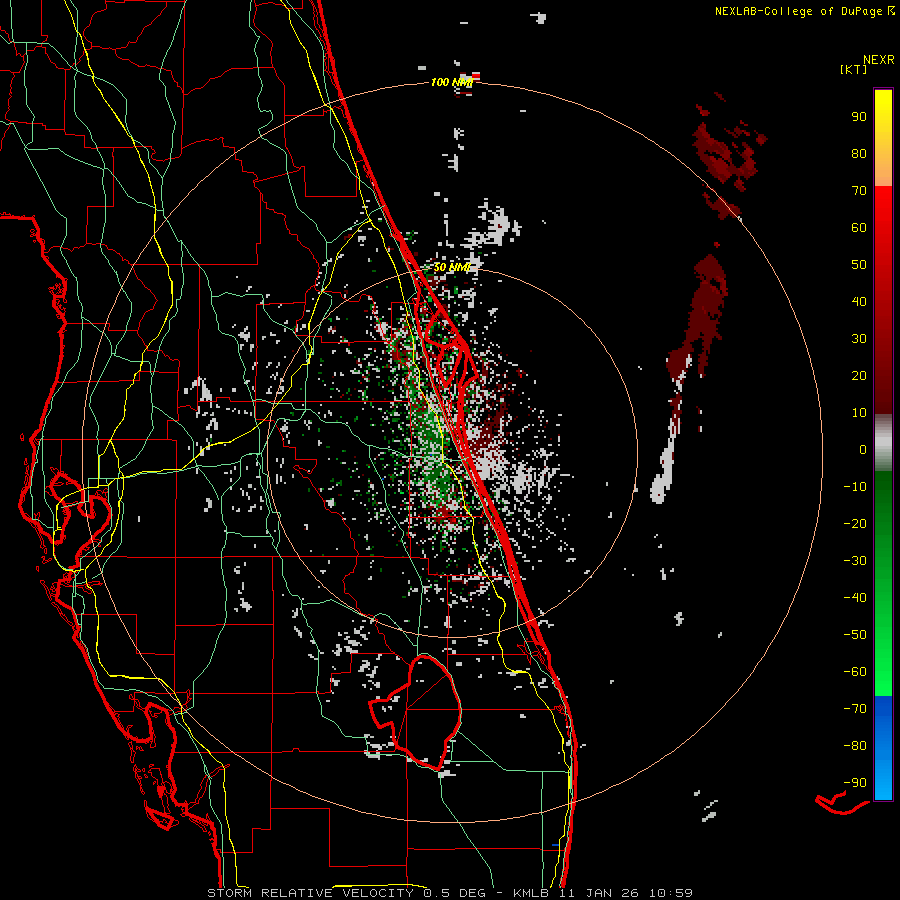Click the 100 NMI range ring label
The image size is (900, 900).
click(x=452, y=83)
